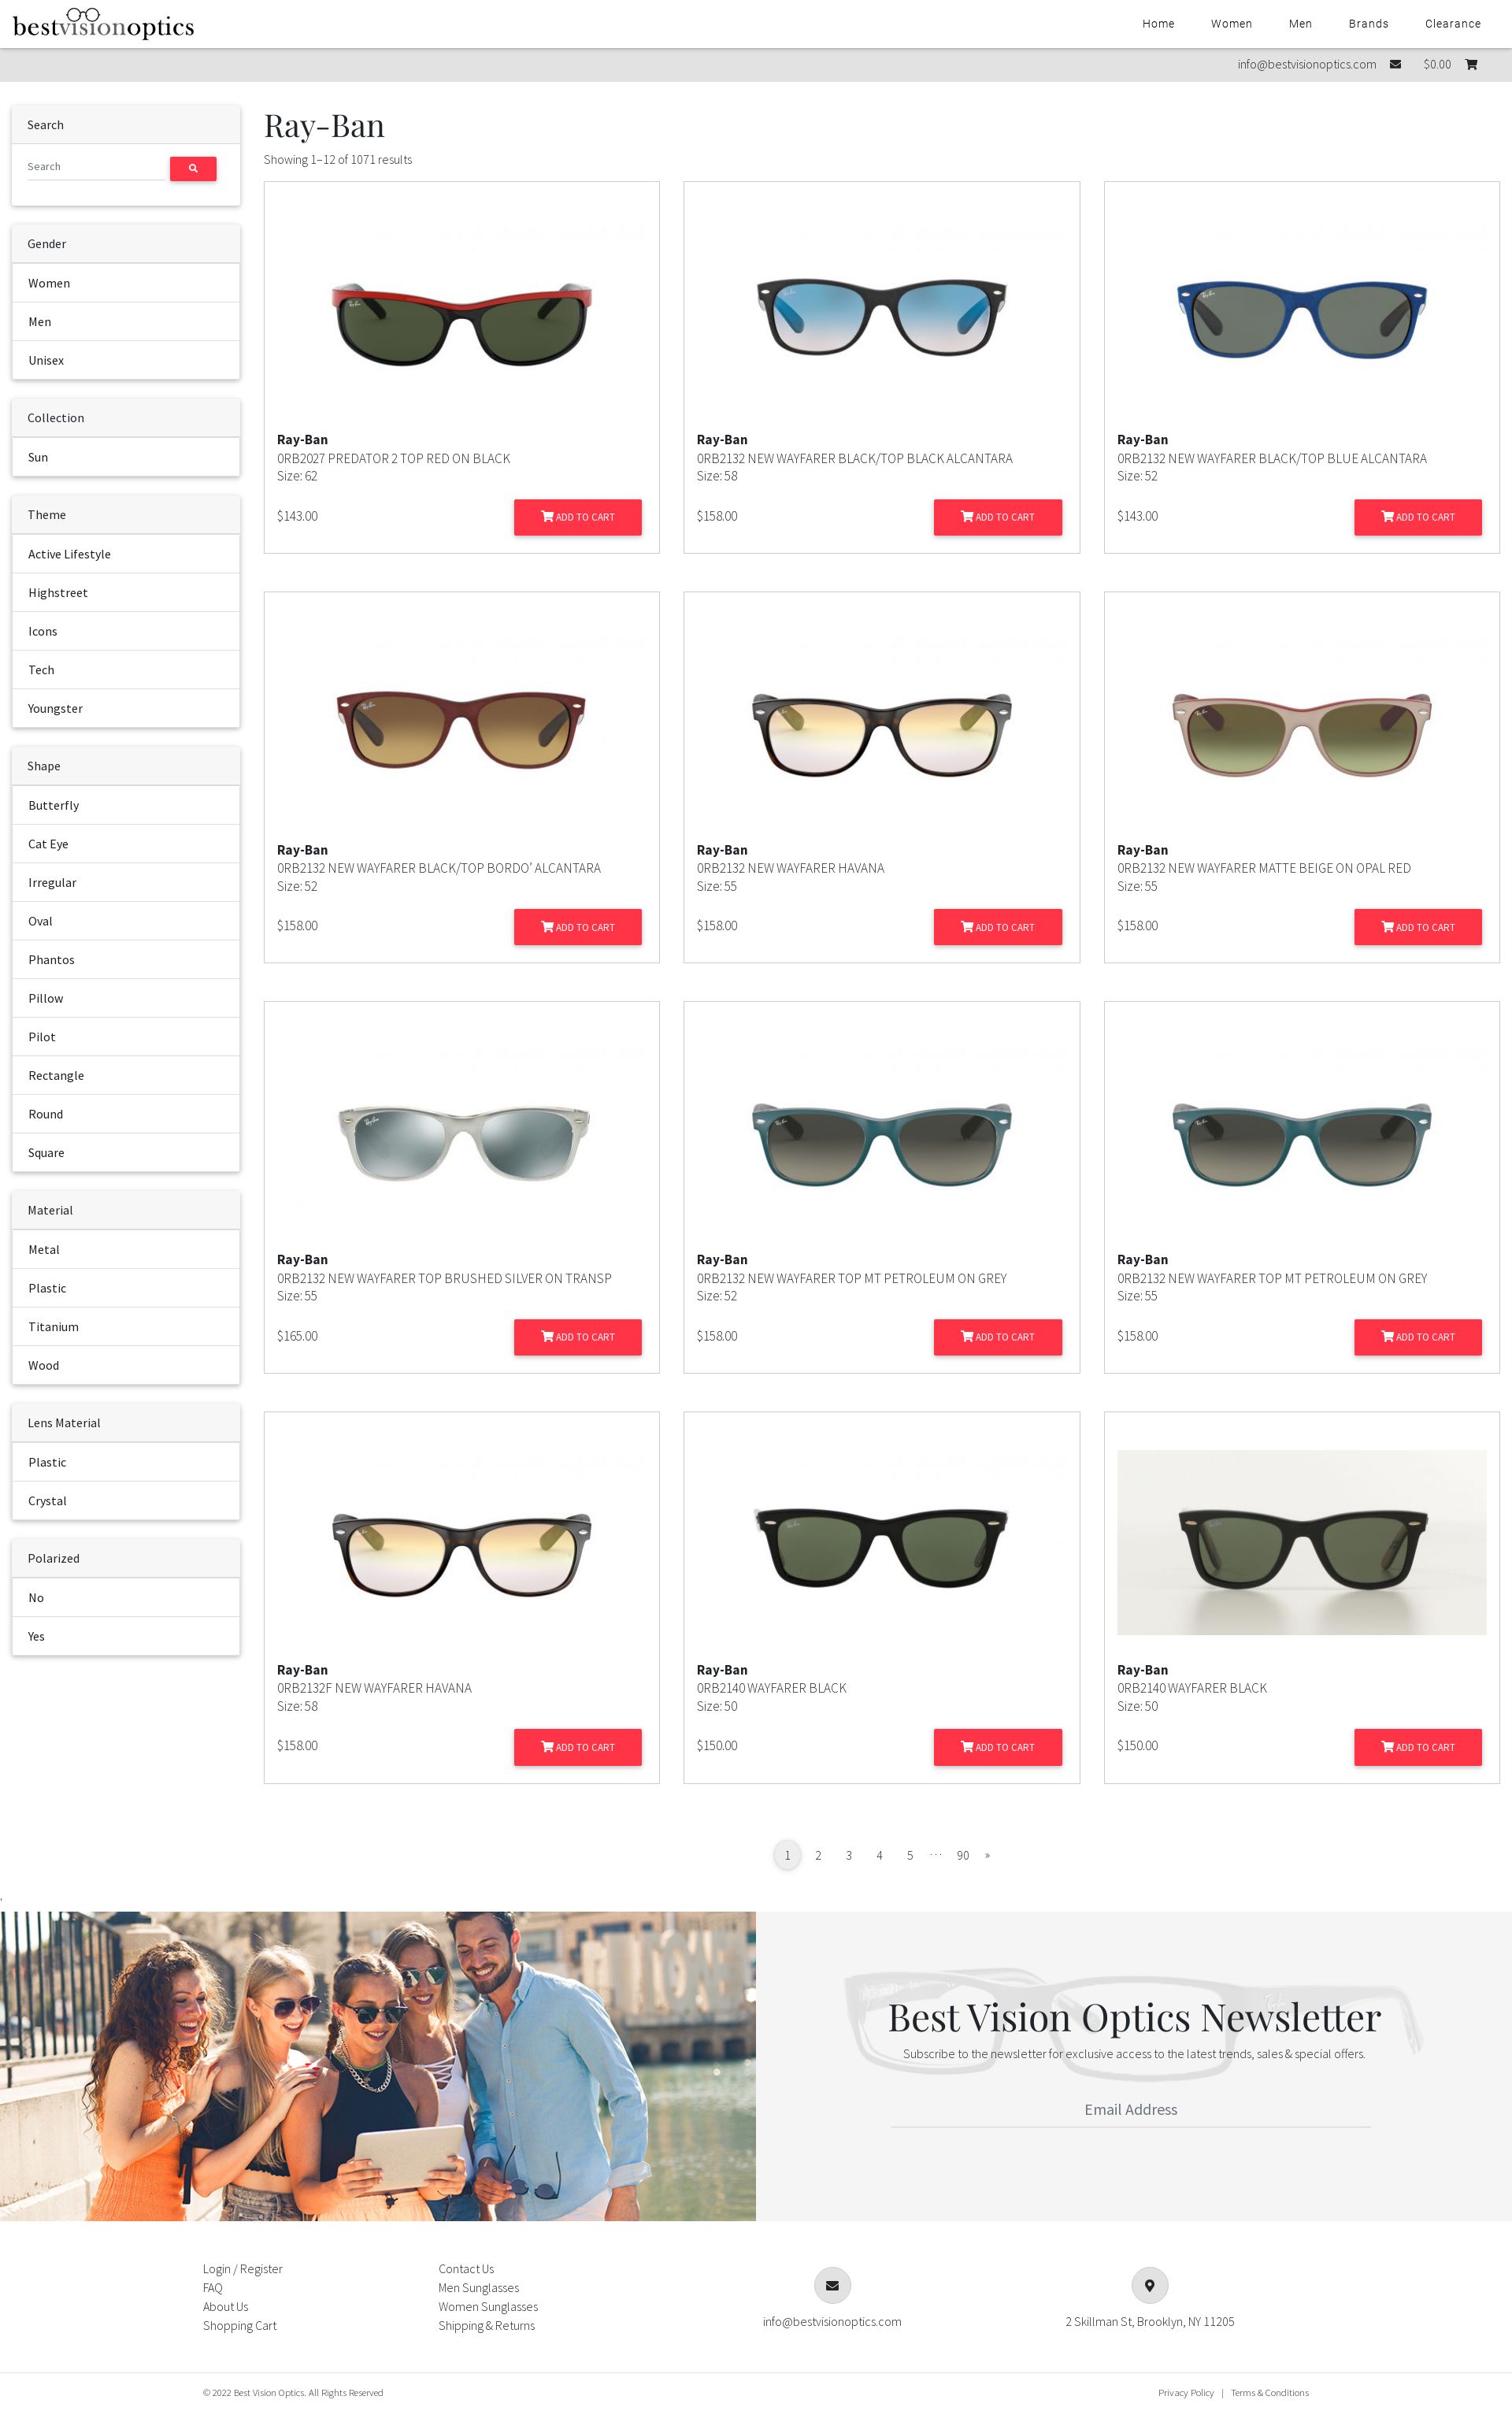Click the red search magnifier button

[193, 168]
